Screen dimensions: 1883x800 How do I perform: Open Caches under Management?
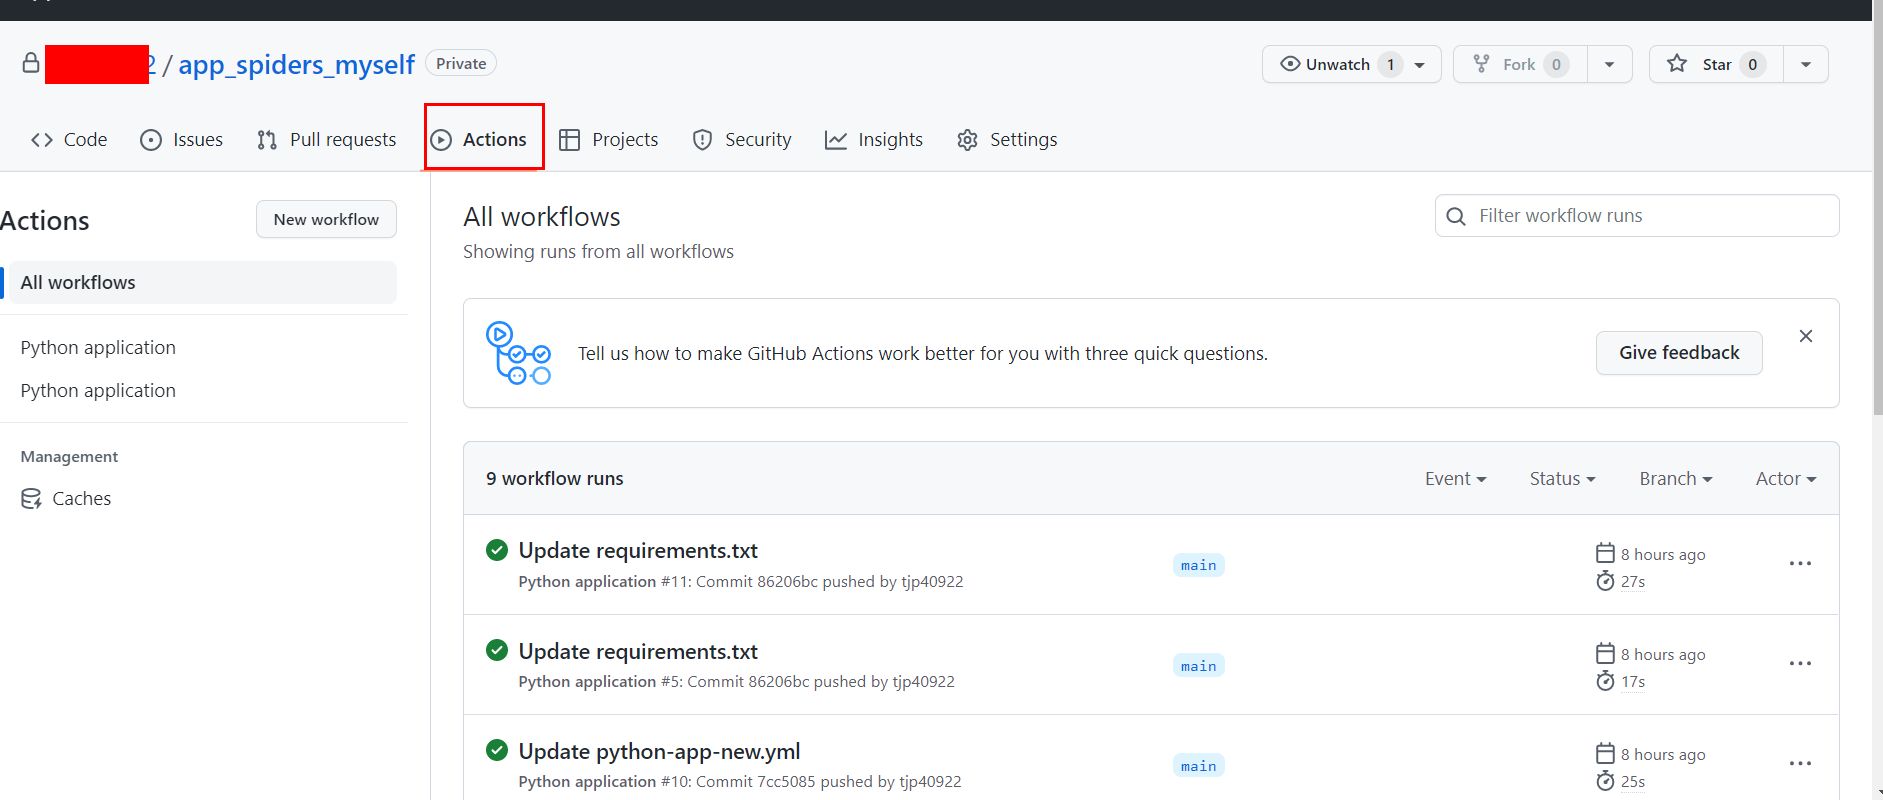(66, 498)
